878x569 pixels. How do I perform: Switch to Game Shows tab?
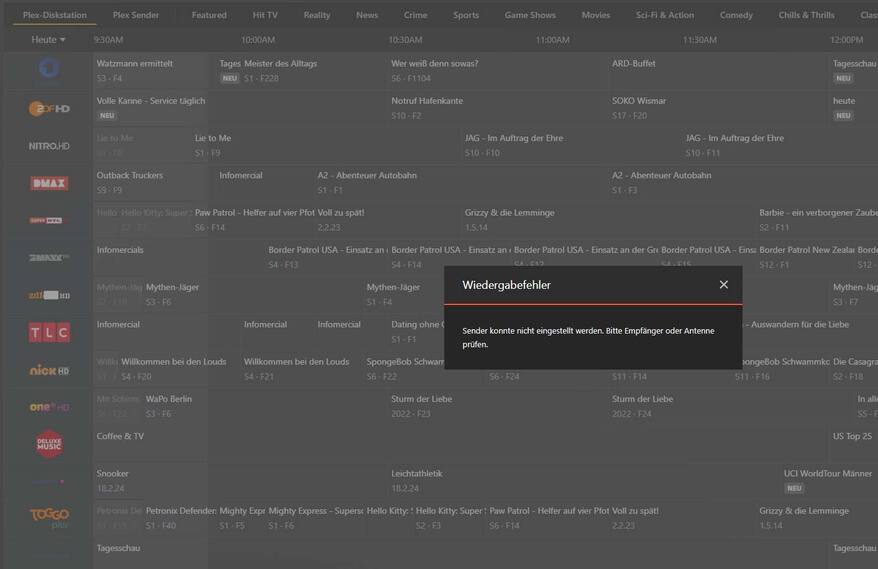coord(530,15)
